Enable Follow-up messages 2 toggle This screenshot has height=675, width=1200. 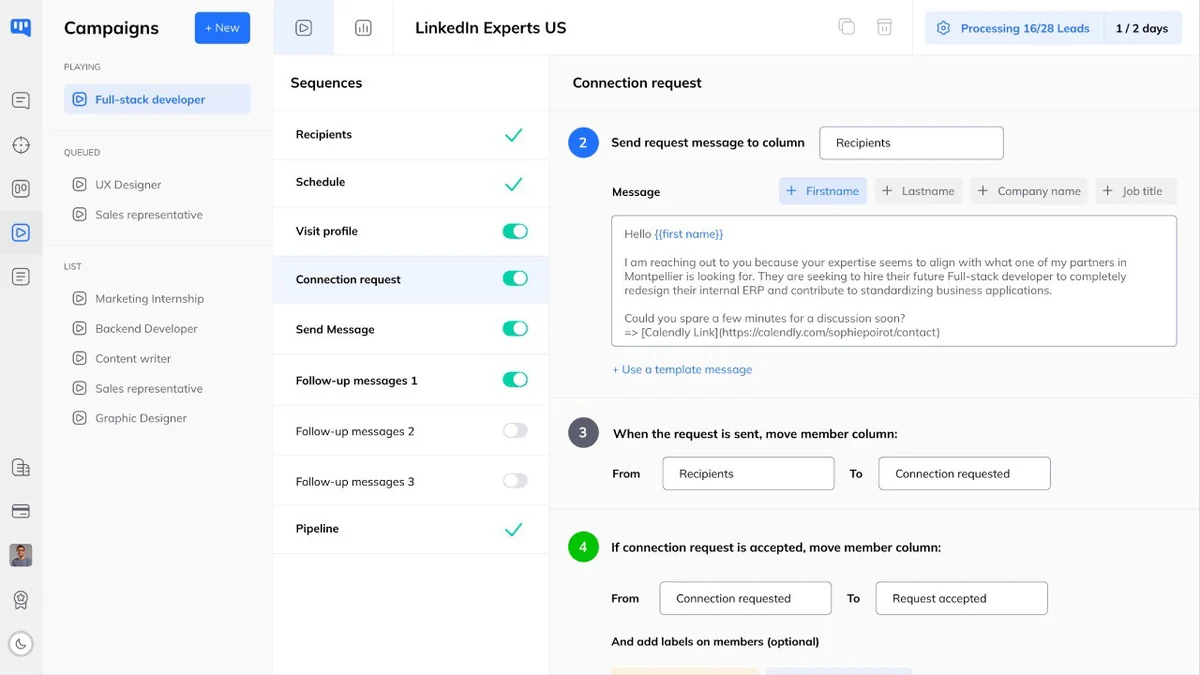coord(515,431)
